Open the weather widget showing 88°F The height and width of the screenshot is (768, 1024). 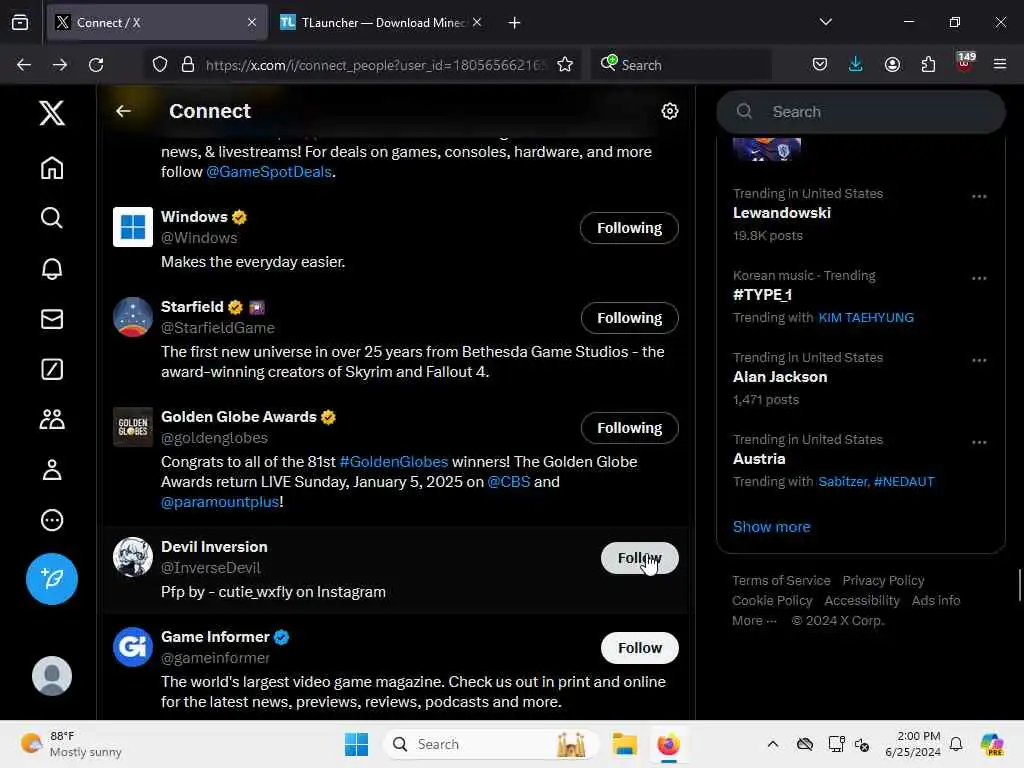click(72, 744)
